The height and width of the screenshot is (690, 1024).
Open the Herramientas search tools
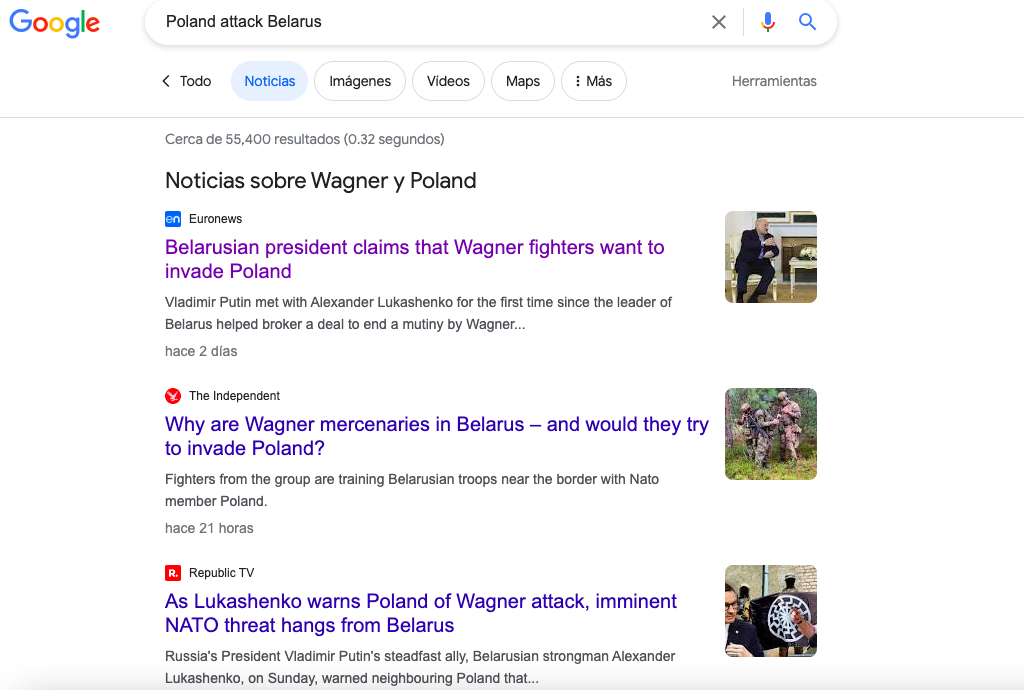click(774, 81)
